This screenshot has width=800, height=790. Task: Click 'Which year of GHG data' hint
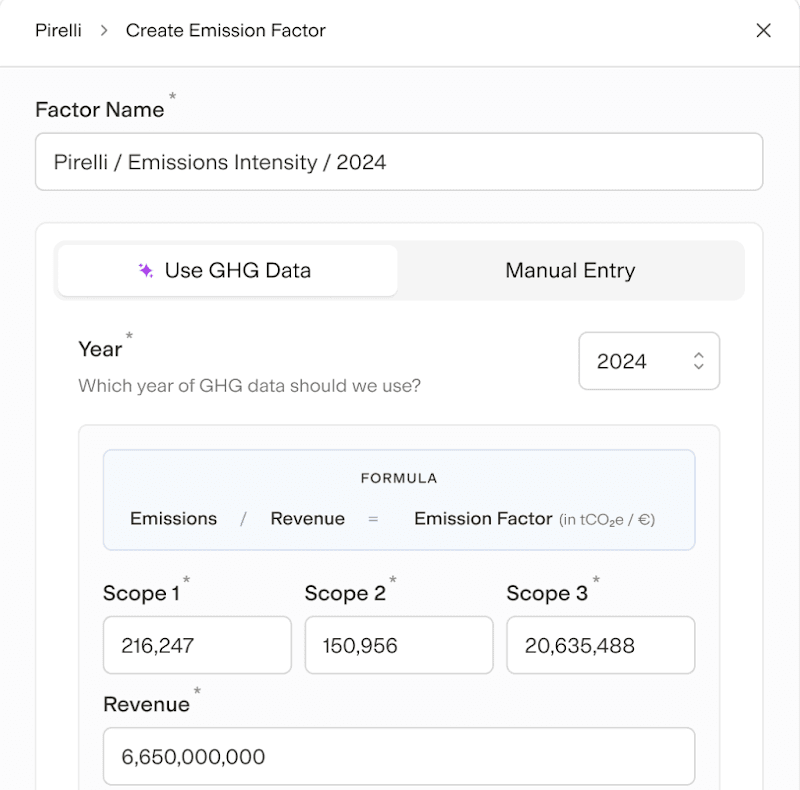coord(249,386)
